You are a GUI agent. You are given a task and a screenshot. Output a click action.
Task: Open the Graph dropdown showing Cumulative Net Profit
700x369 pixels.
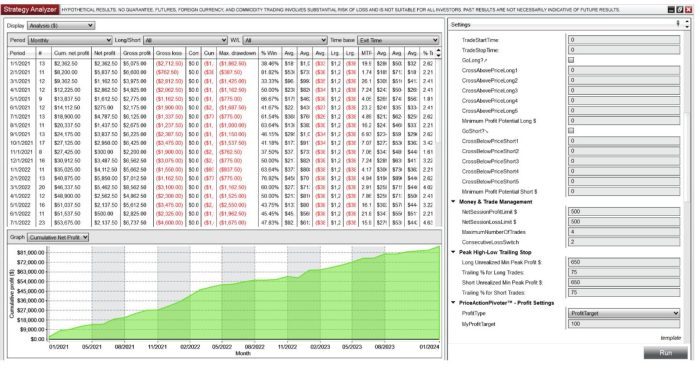click(58, 237)
